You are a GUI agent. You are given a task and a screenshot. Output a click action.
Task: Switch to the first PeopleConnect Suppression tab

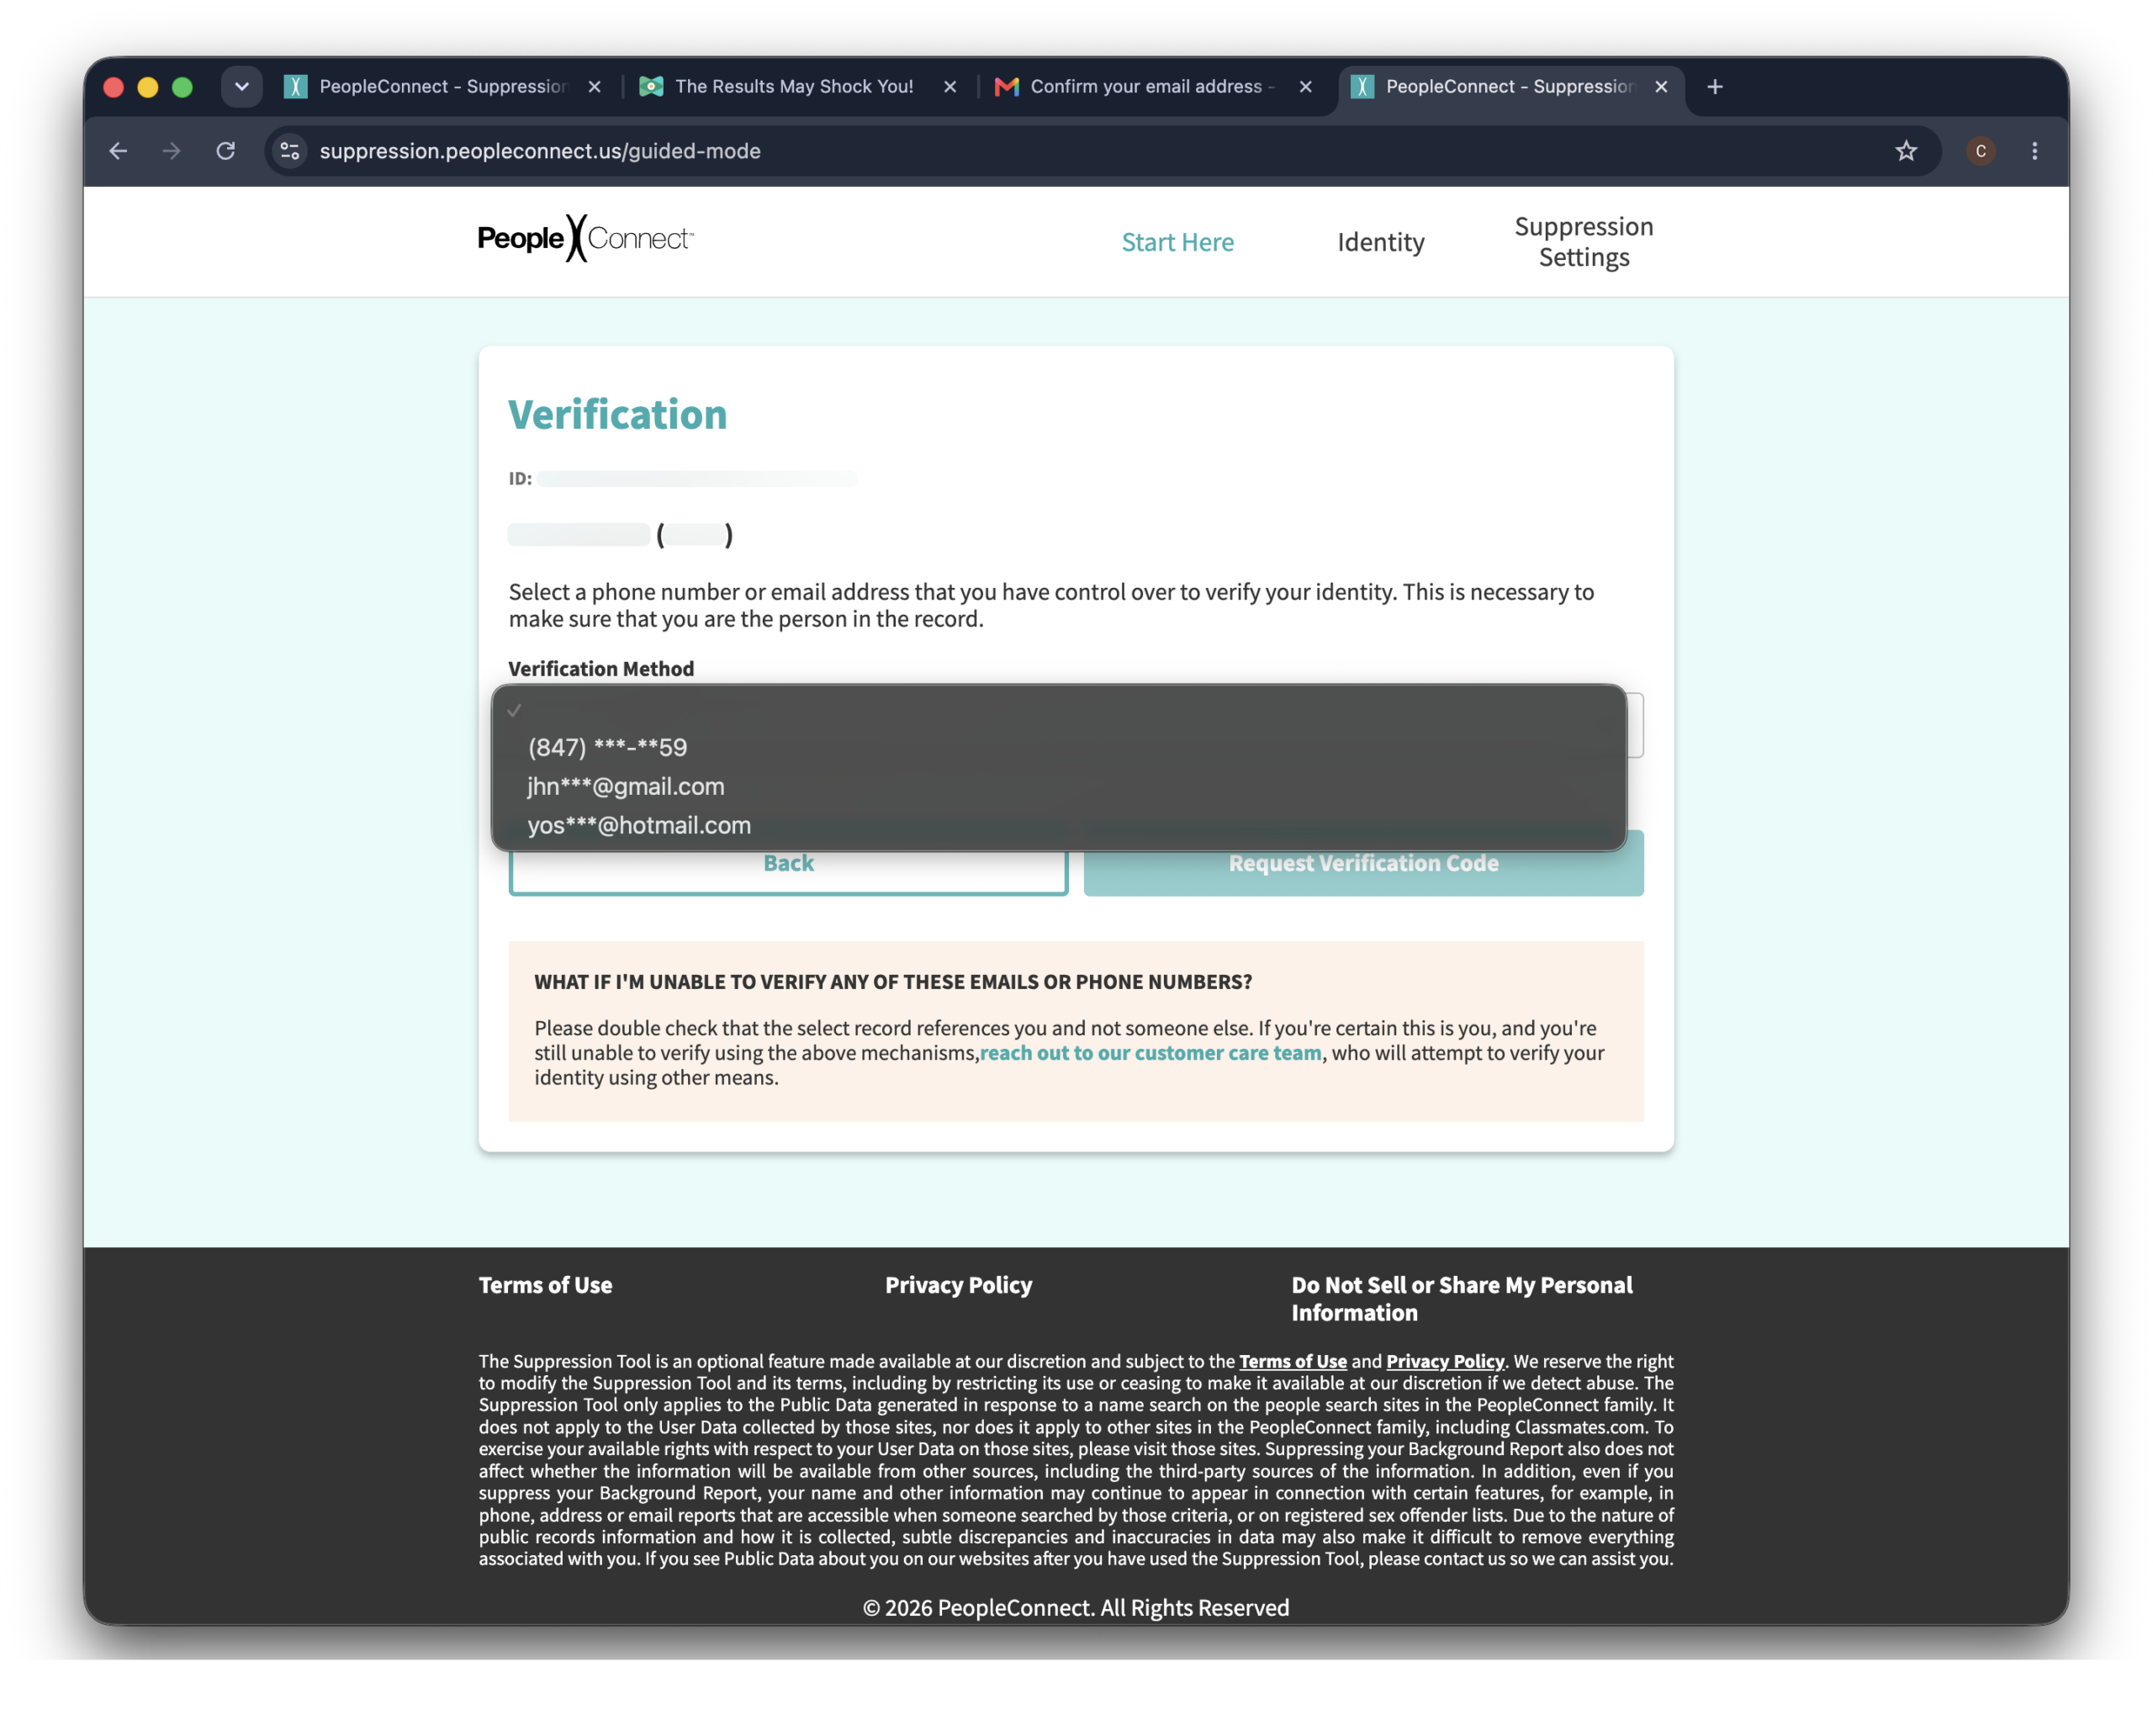[443, 87]
